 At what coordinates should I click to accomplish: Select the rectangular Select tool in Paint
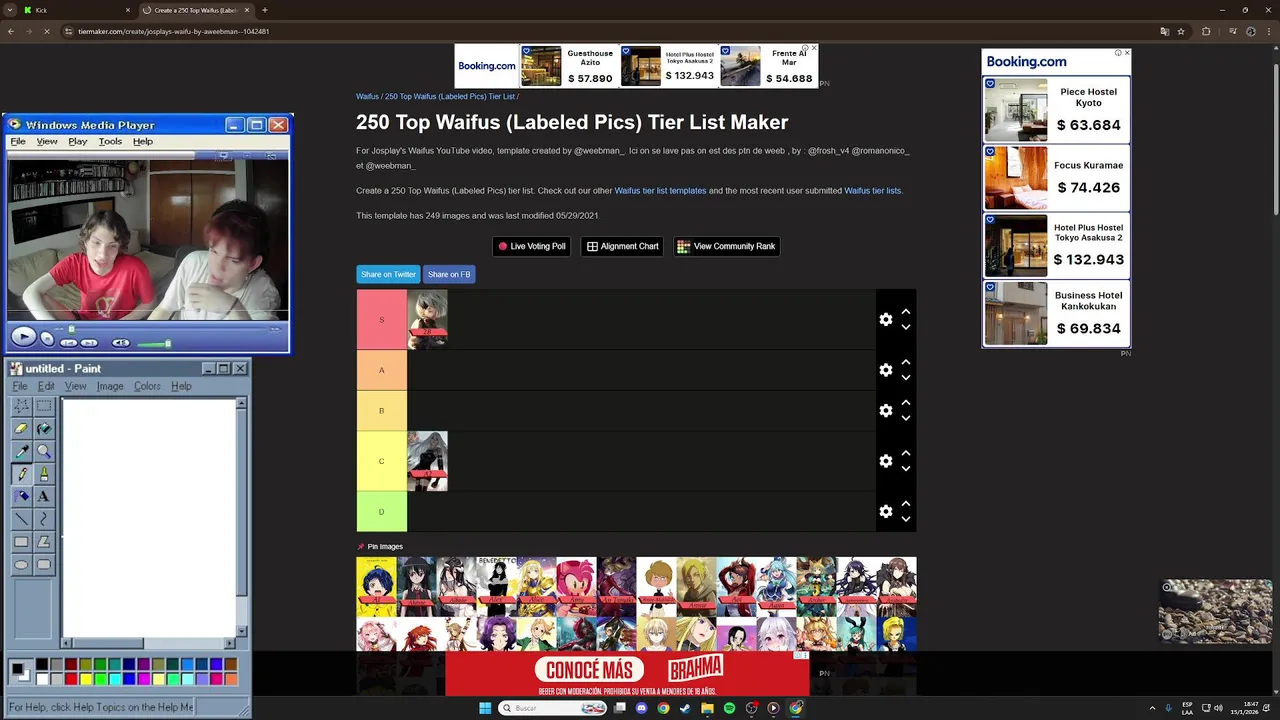pyautogui.click(x=44, y=406)
